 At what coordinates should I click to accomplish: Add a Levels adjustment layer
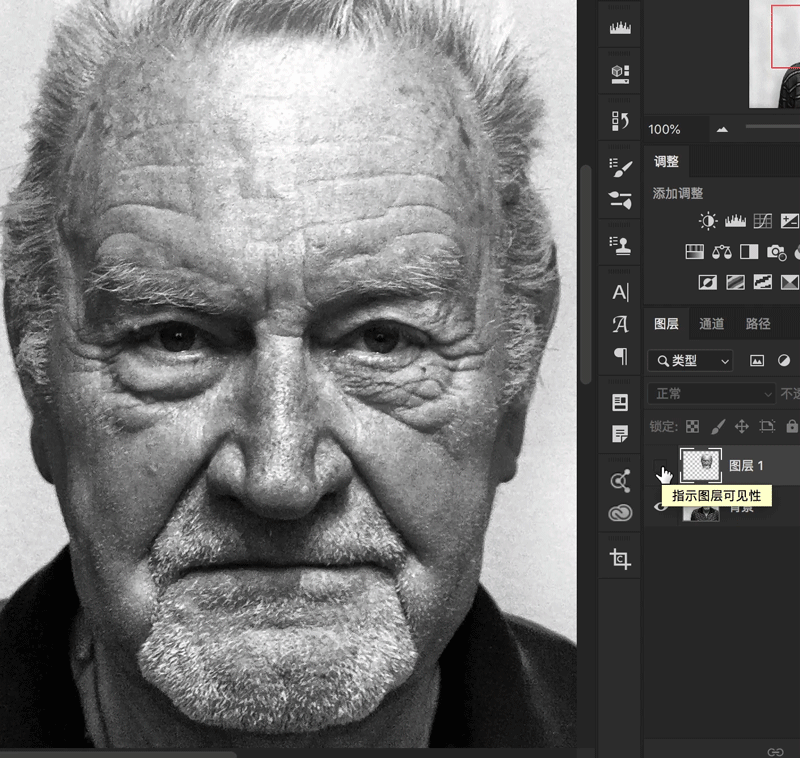click(x=735, y=221)
